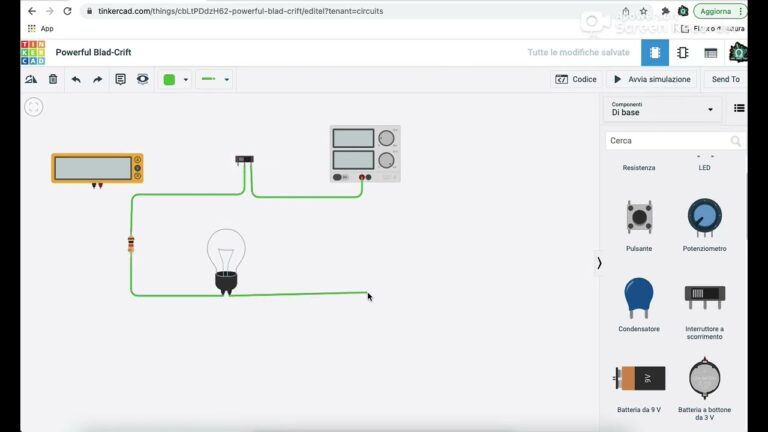Click the share page icon
The width and height of the screenshot is (768, 432).
click(x=625, y=11)
